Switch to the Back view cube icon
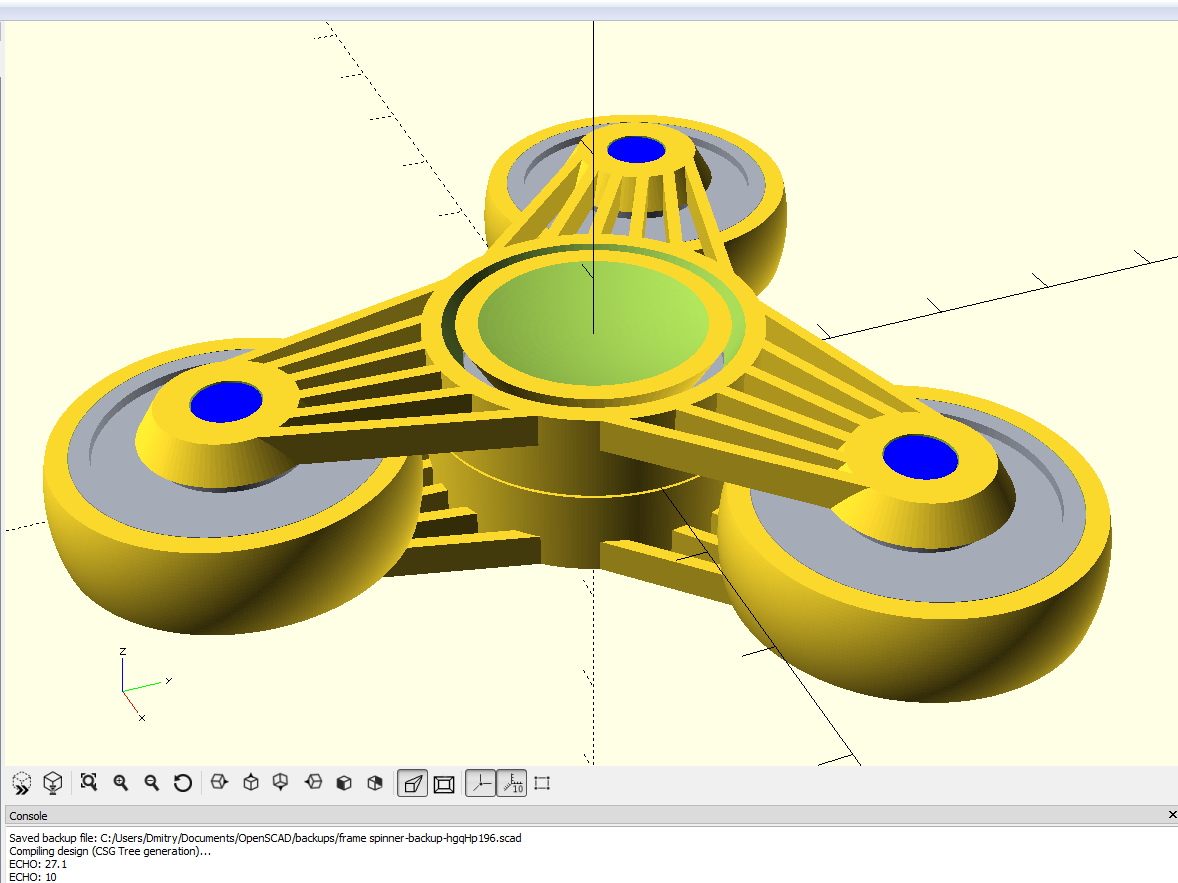Screen dimensions: 1178x883 point(375,783)
